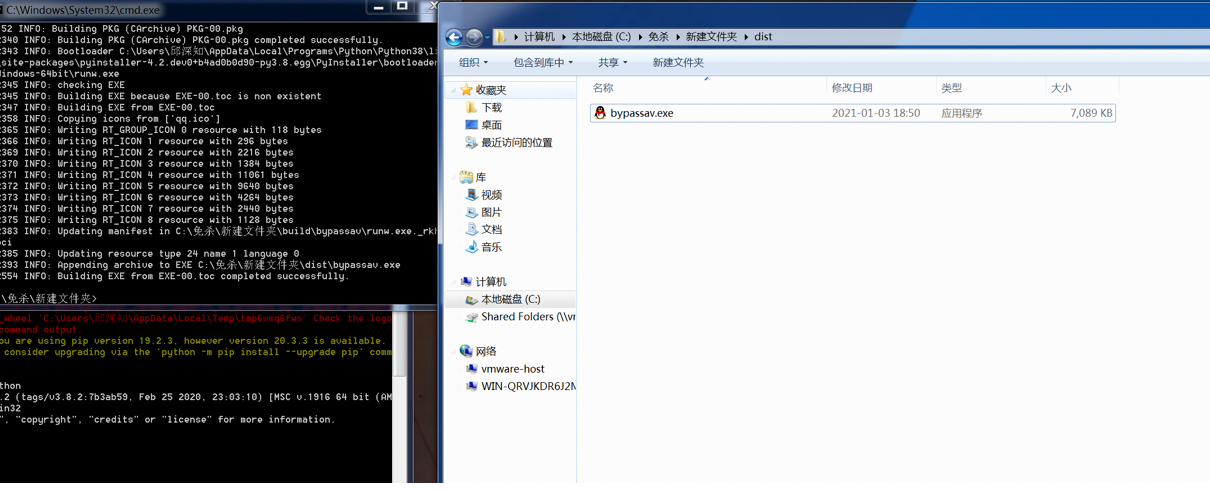Viewport: 1210px width, 490px height.
Task: Click the Forward arrow in Explorer
Action: [x=474, y=37]
